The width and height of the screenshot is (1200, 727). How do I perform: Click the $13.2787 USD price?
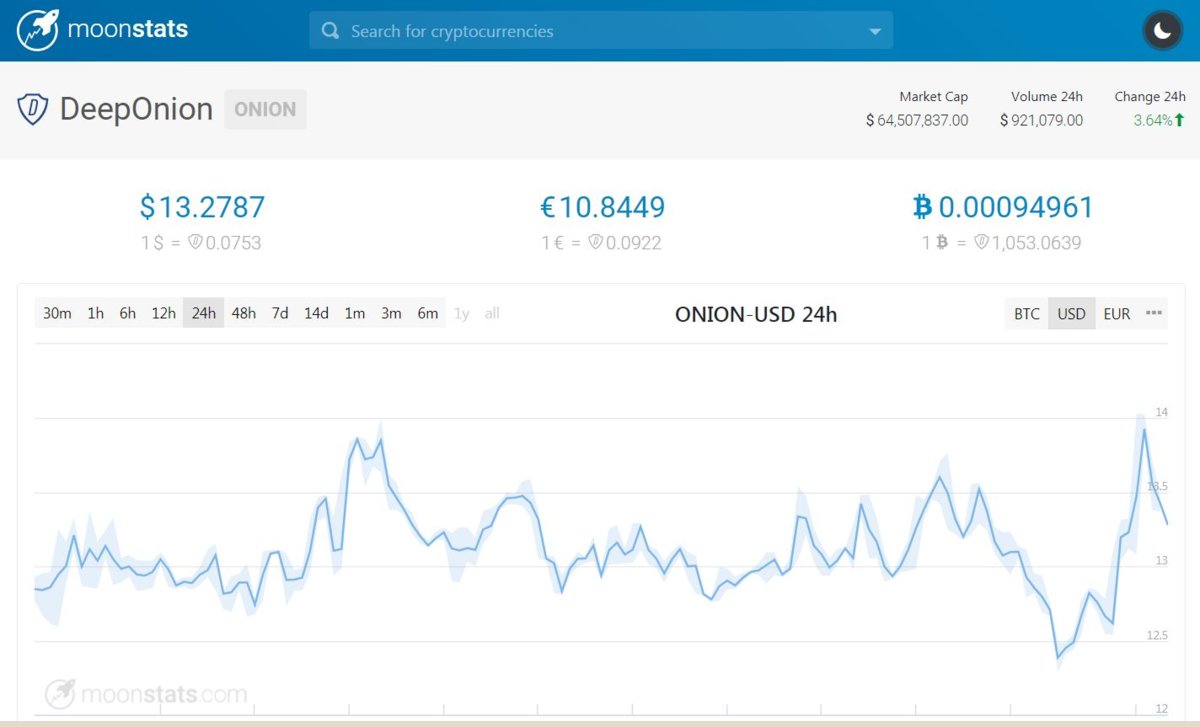[x=202, y=207]
